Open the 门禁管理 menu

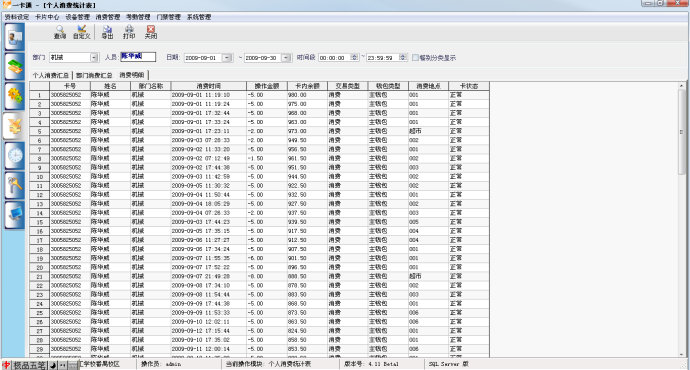(169, 17)
